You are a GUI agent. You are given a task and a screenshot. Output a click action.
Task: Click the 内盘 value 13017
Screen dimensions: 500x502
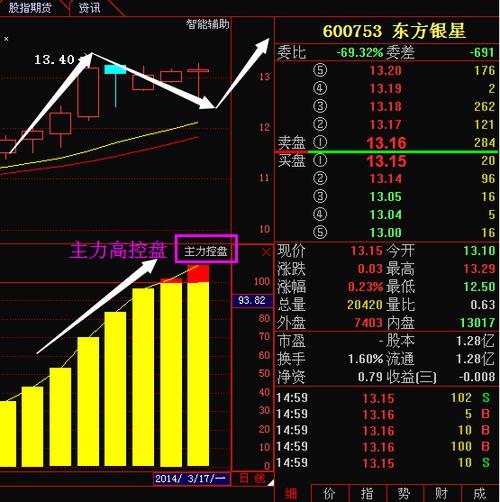(477, 323)
